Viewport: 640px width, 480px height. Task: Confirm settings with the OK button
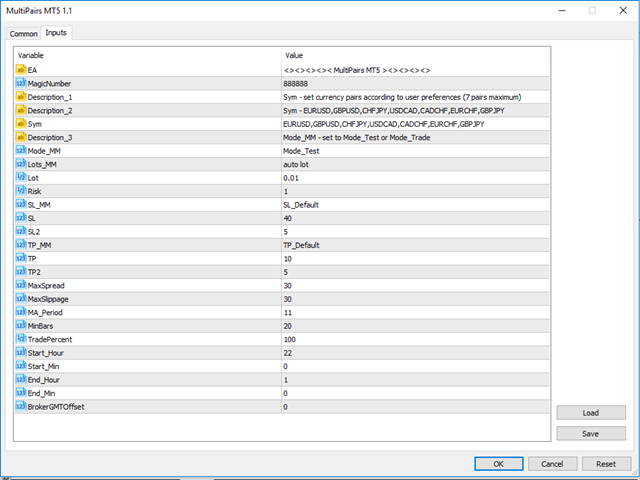[x=498, y=464]
